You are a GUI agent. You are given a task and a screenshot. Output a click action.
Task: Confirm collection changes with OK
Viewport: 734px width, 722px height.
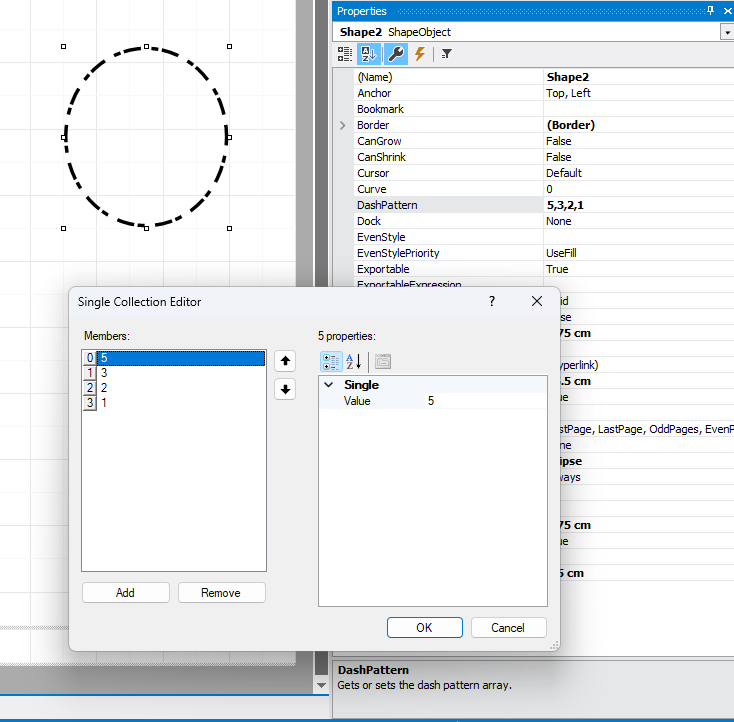point(424,627)
